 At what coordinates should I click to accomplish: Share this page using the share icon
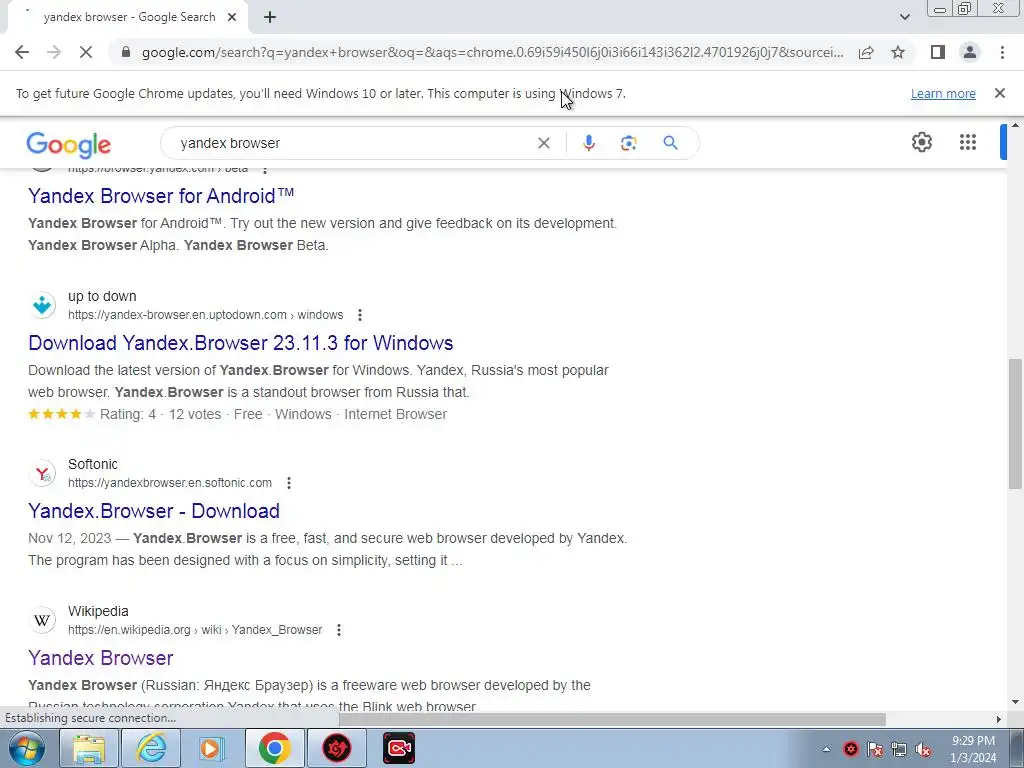pos(866,52)
